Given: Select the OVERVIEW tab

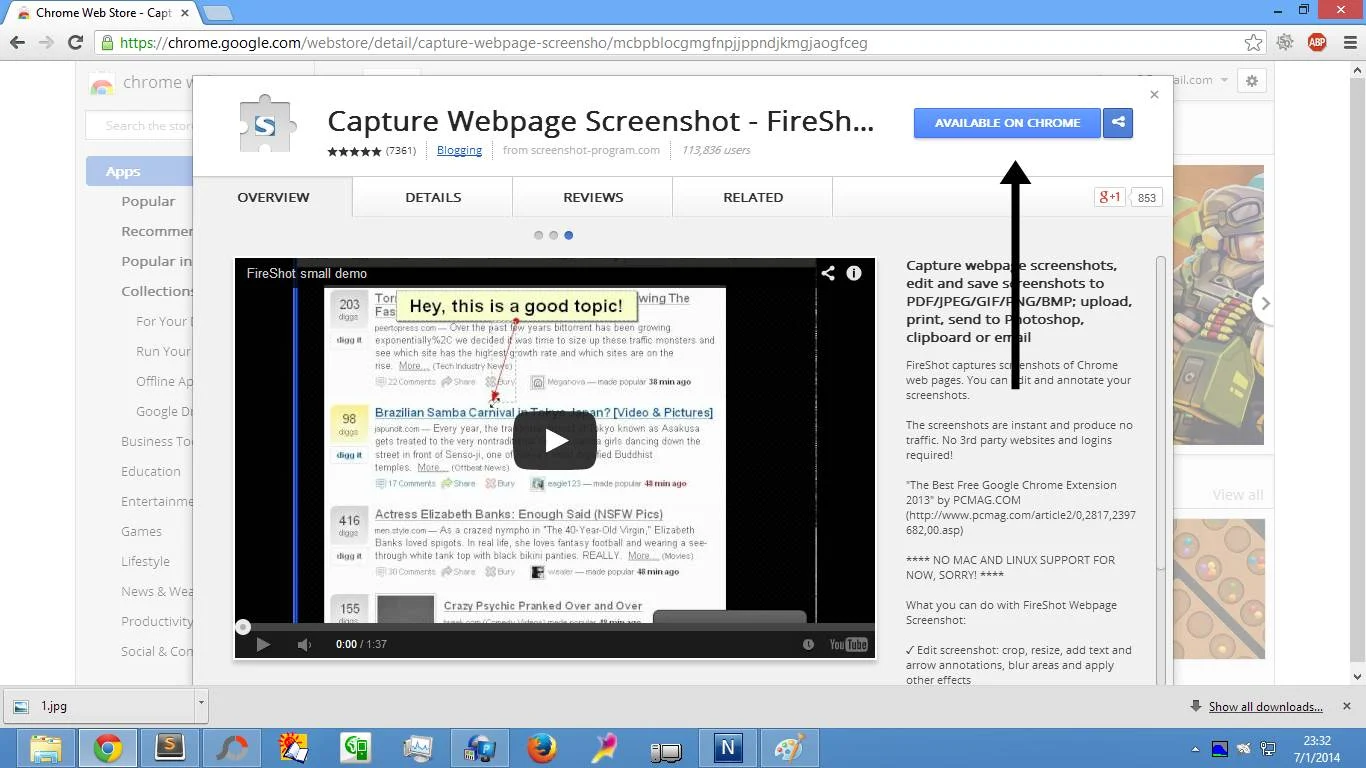Looking at the screenshot, I should [x=273, y=197].
